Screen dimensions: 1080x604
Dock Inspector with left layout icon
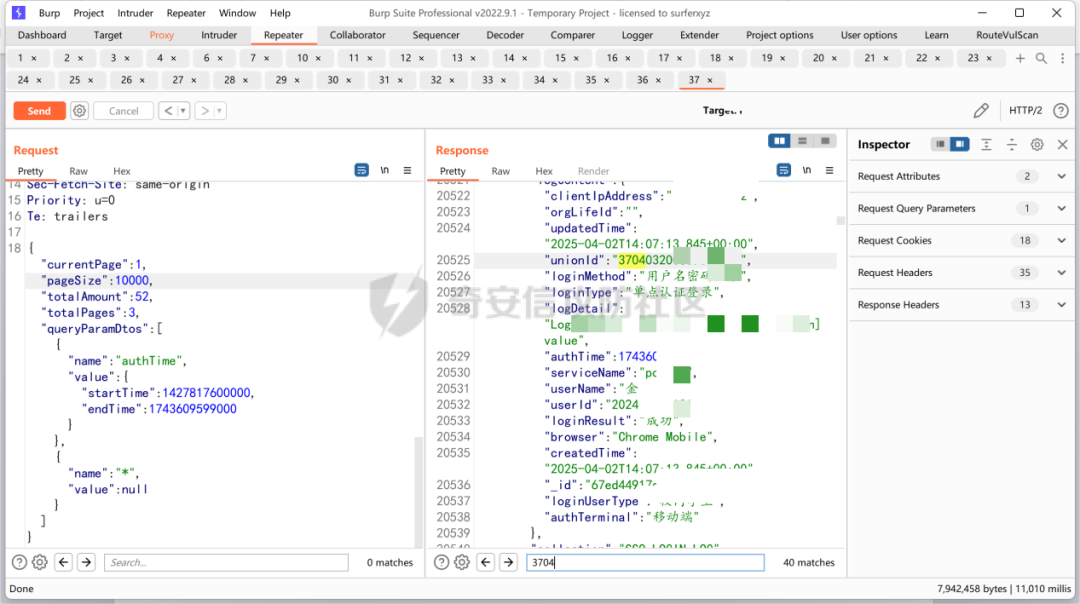point(940,144)
